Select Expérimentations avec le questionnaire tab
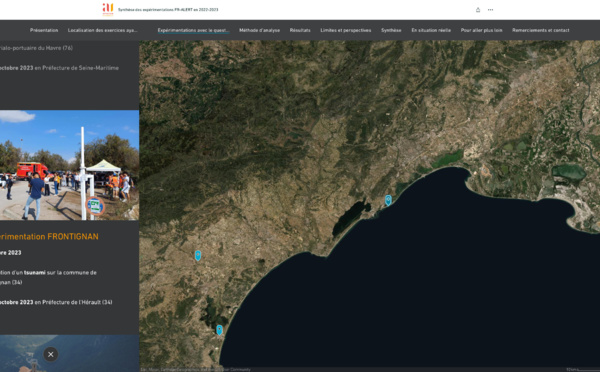Viewport: 600px width, 372px height. 193,30
